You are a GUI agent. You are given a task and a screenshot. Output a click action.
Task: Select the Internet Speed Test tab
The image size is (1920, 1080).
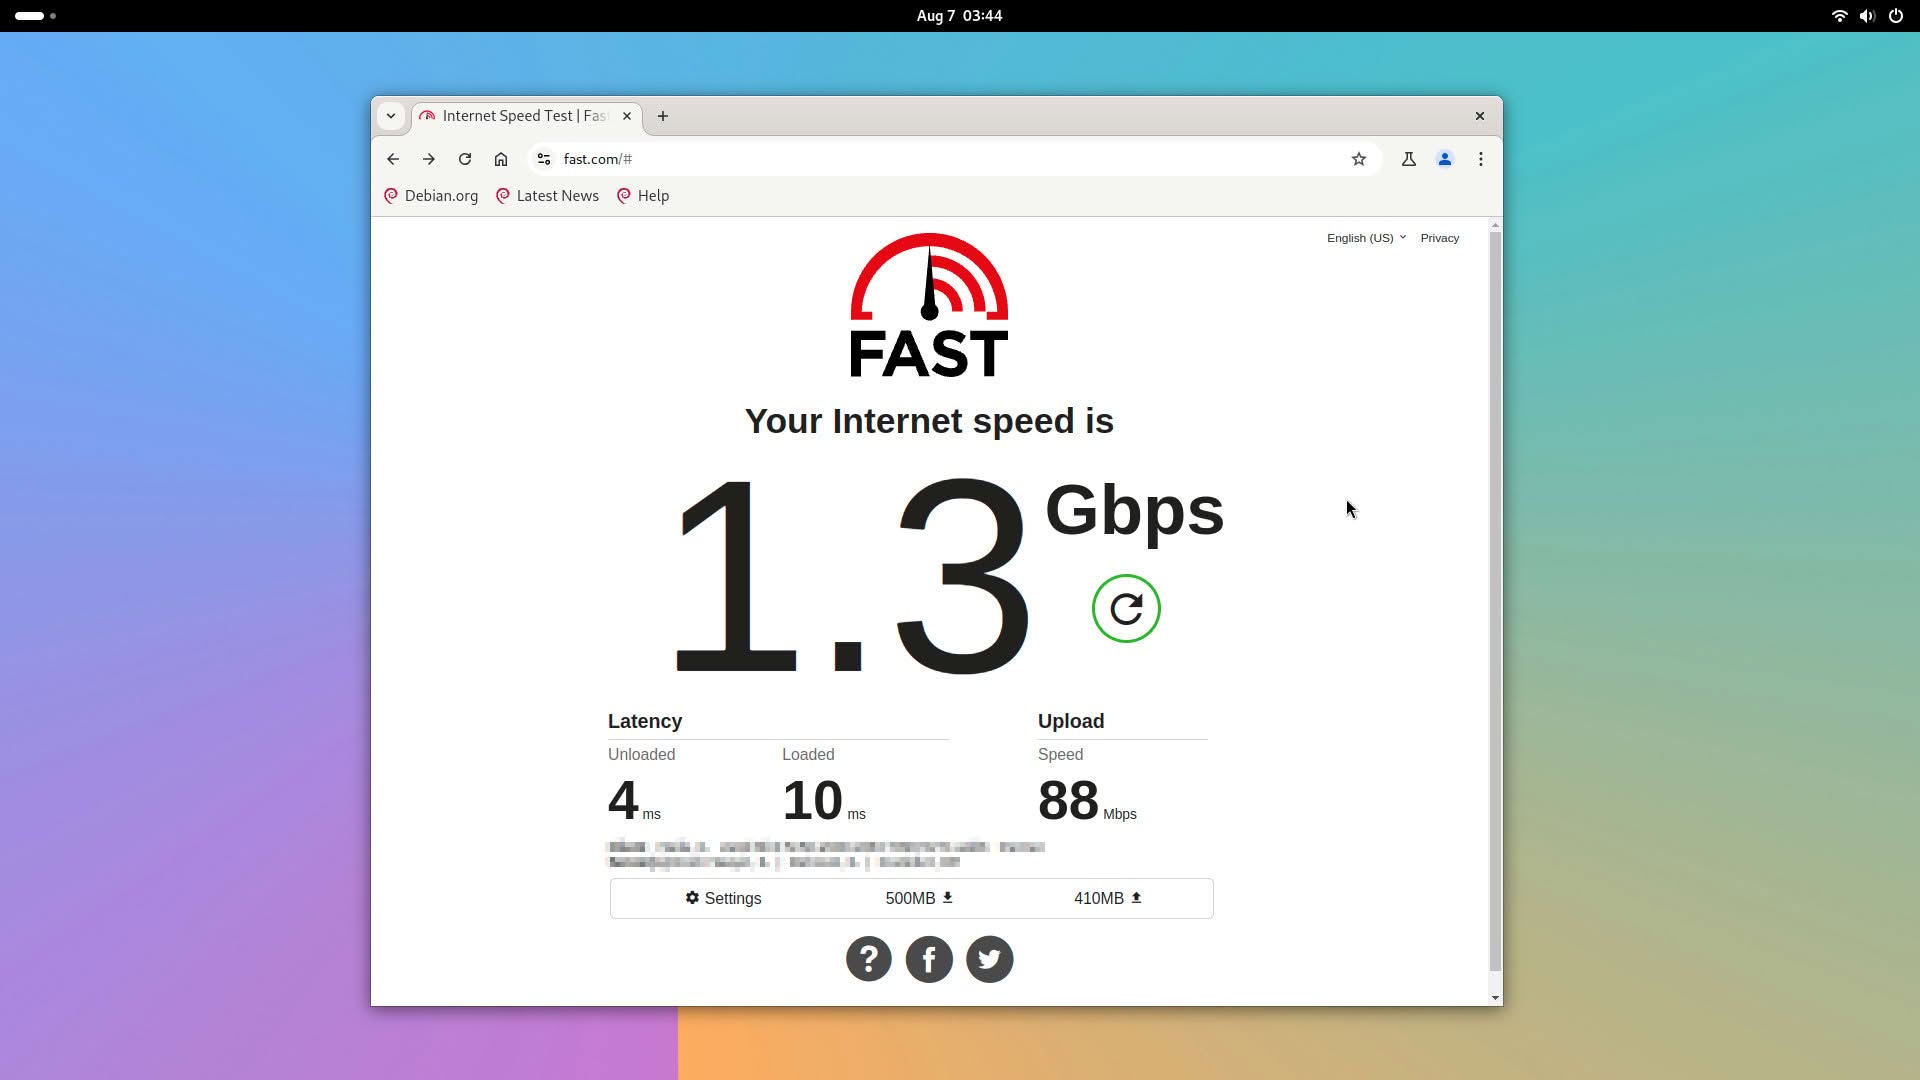(x=526, y=116)
